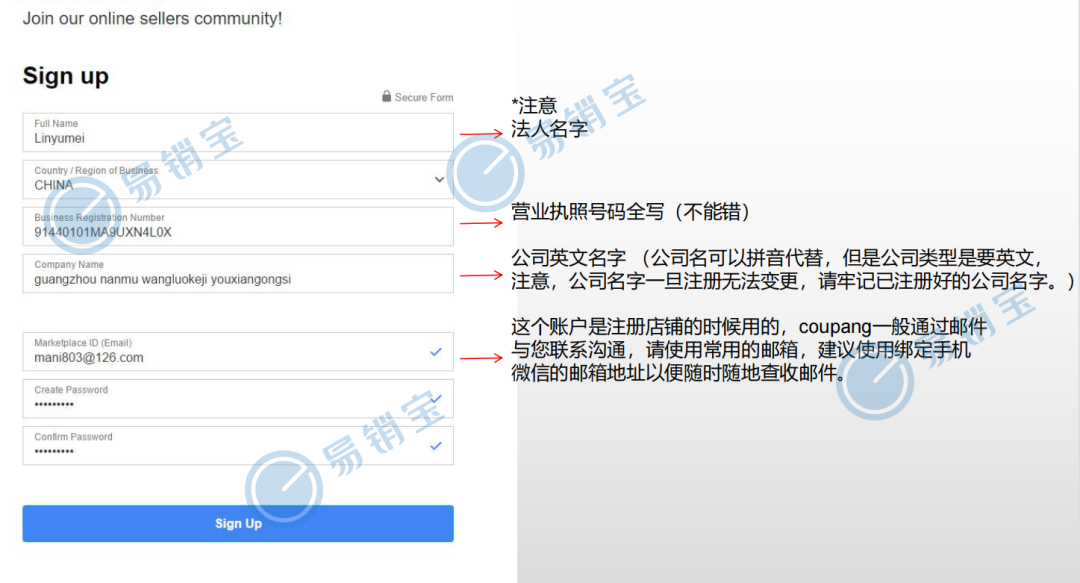Click the Marketplace ID (Email) field
The width and height of the screenshot is (1080, 583).
(x=238, y=351)
